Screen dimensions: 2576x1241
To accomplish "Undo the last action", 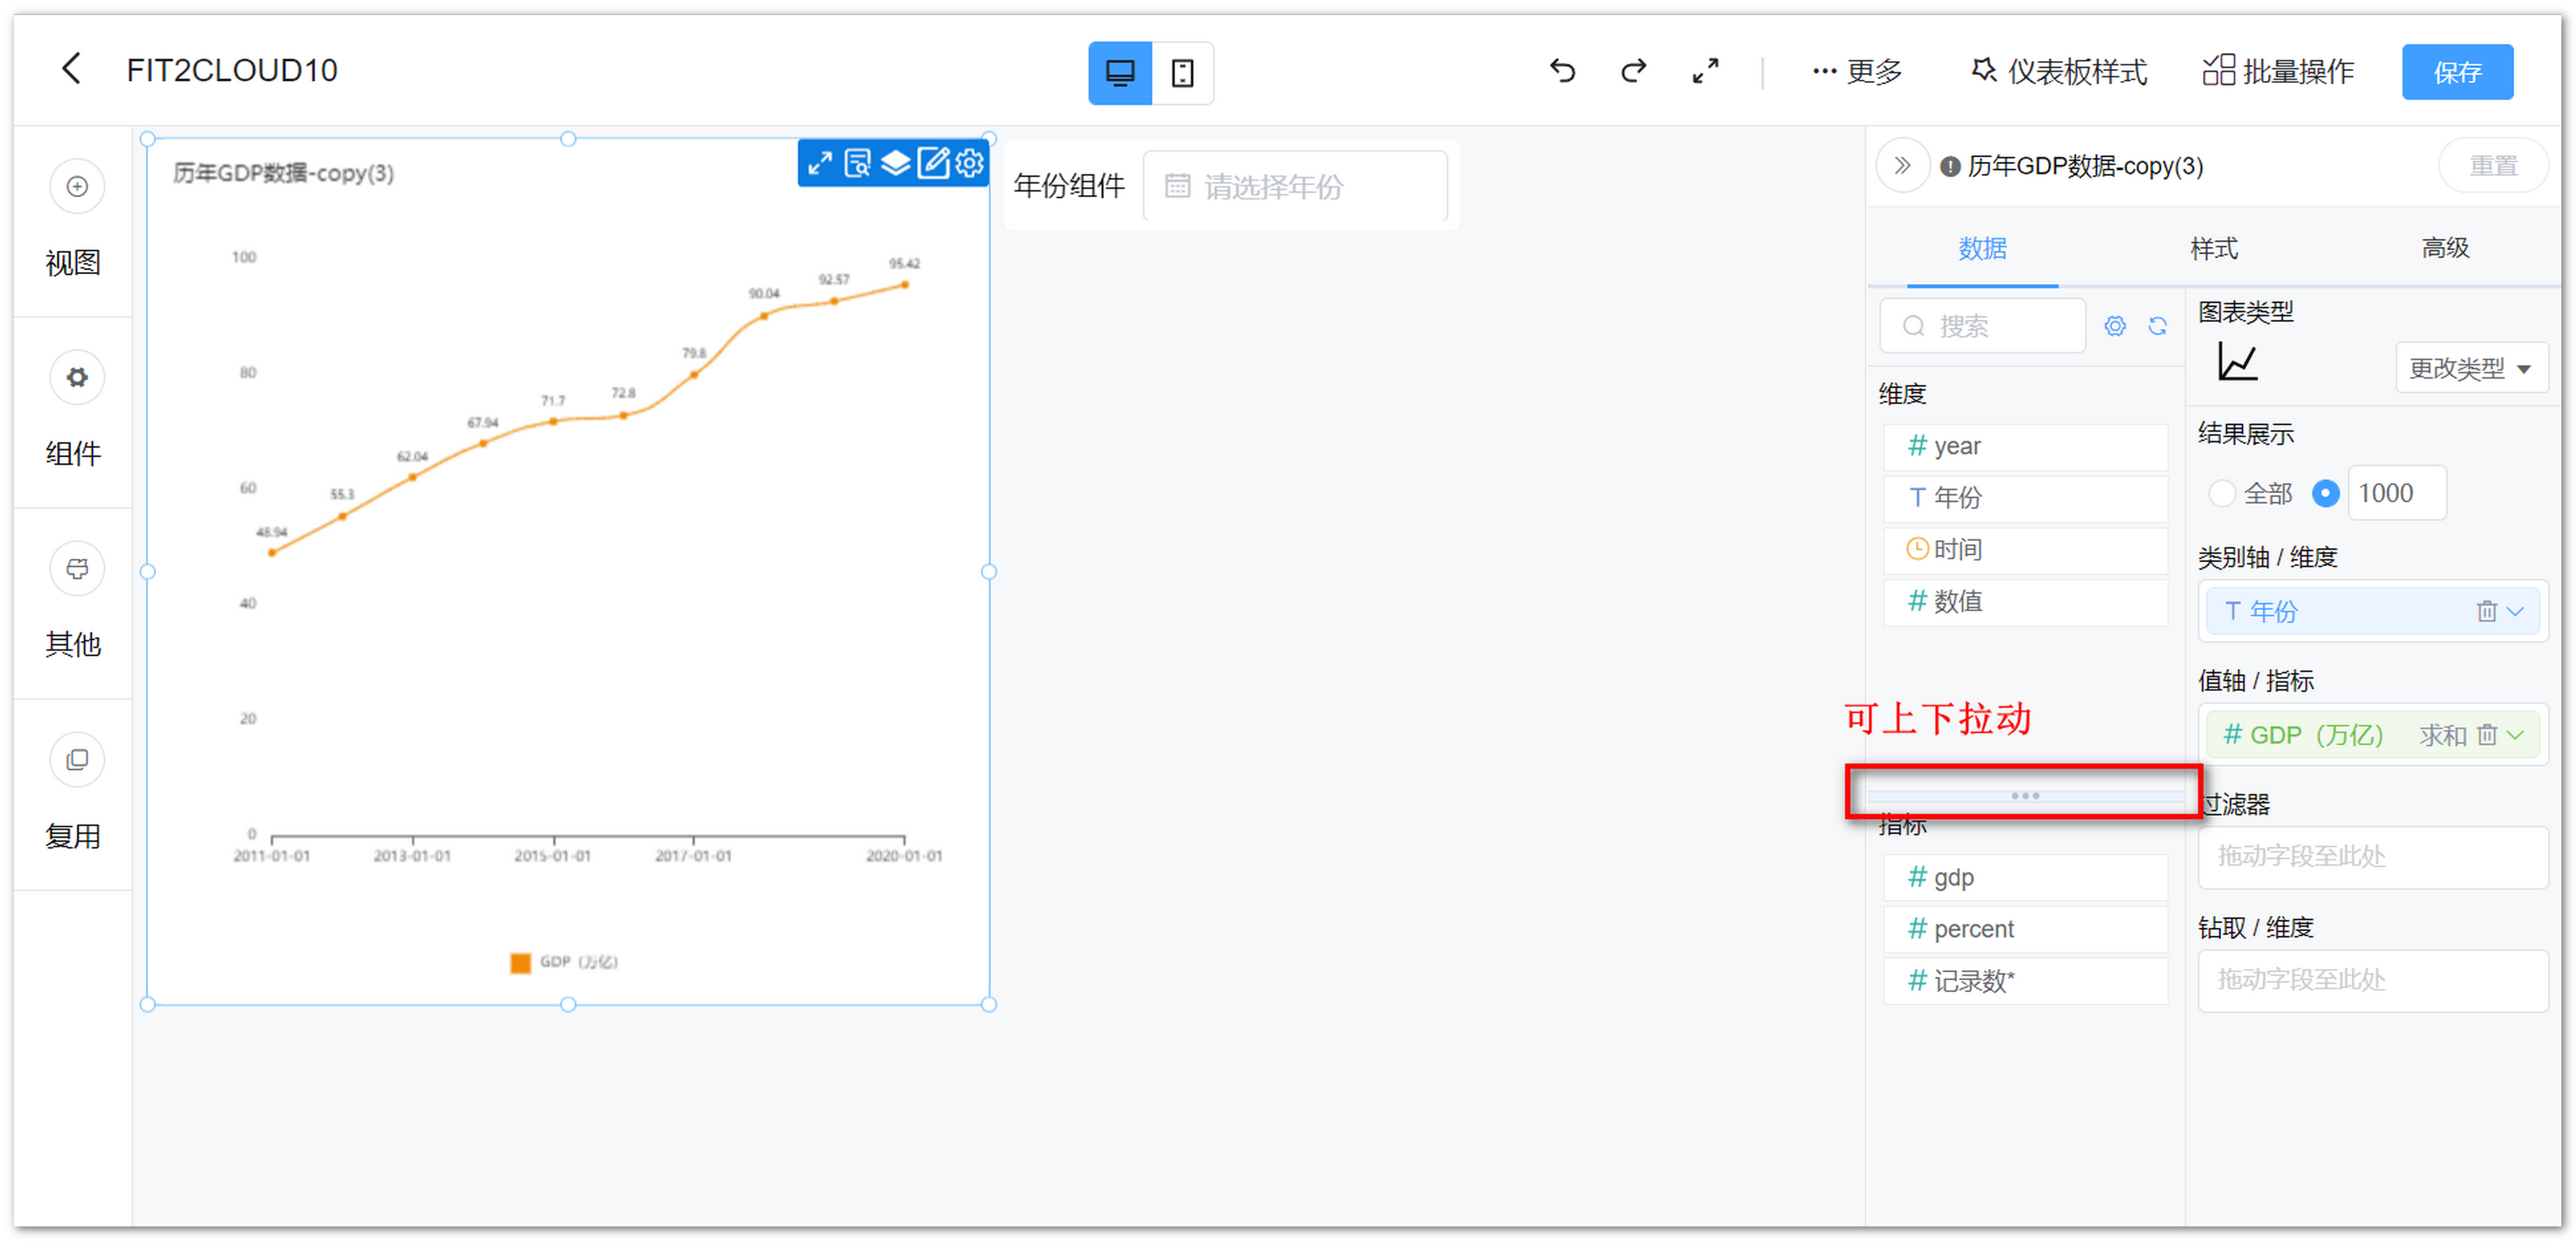I will point(1562,71).
